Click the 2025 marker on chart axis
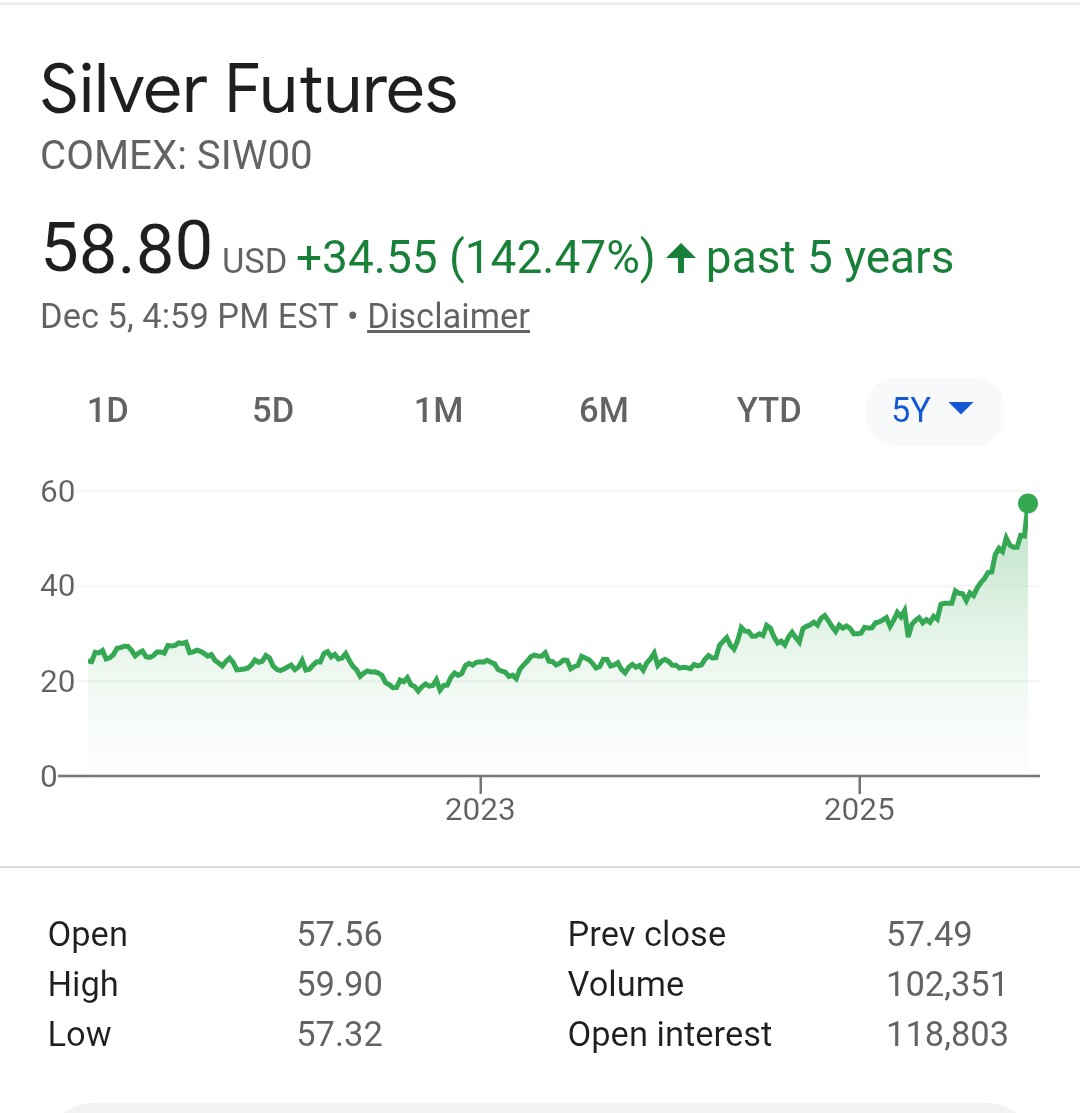 point(859,808)
